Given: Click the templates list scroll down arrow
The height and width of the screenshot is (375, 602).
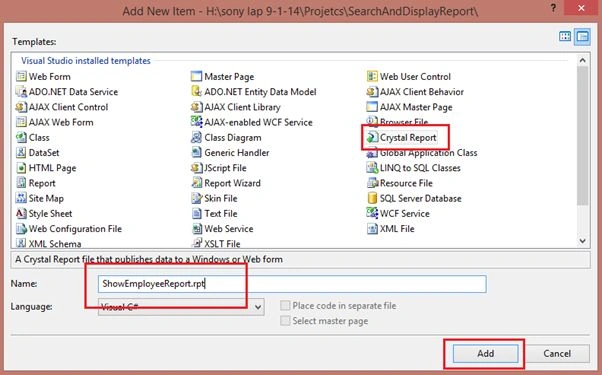Looking at the screenshot, I should tap(582, 241).
